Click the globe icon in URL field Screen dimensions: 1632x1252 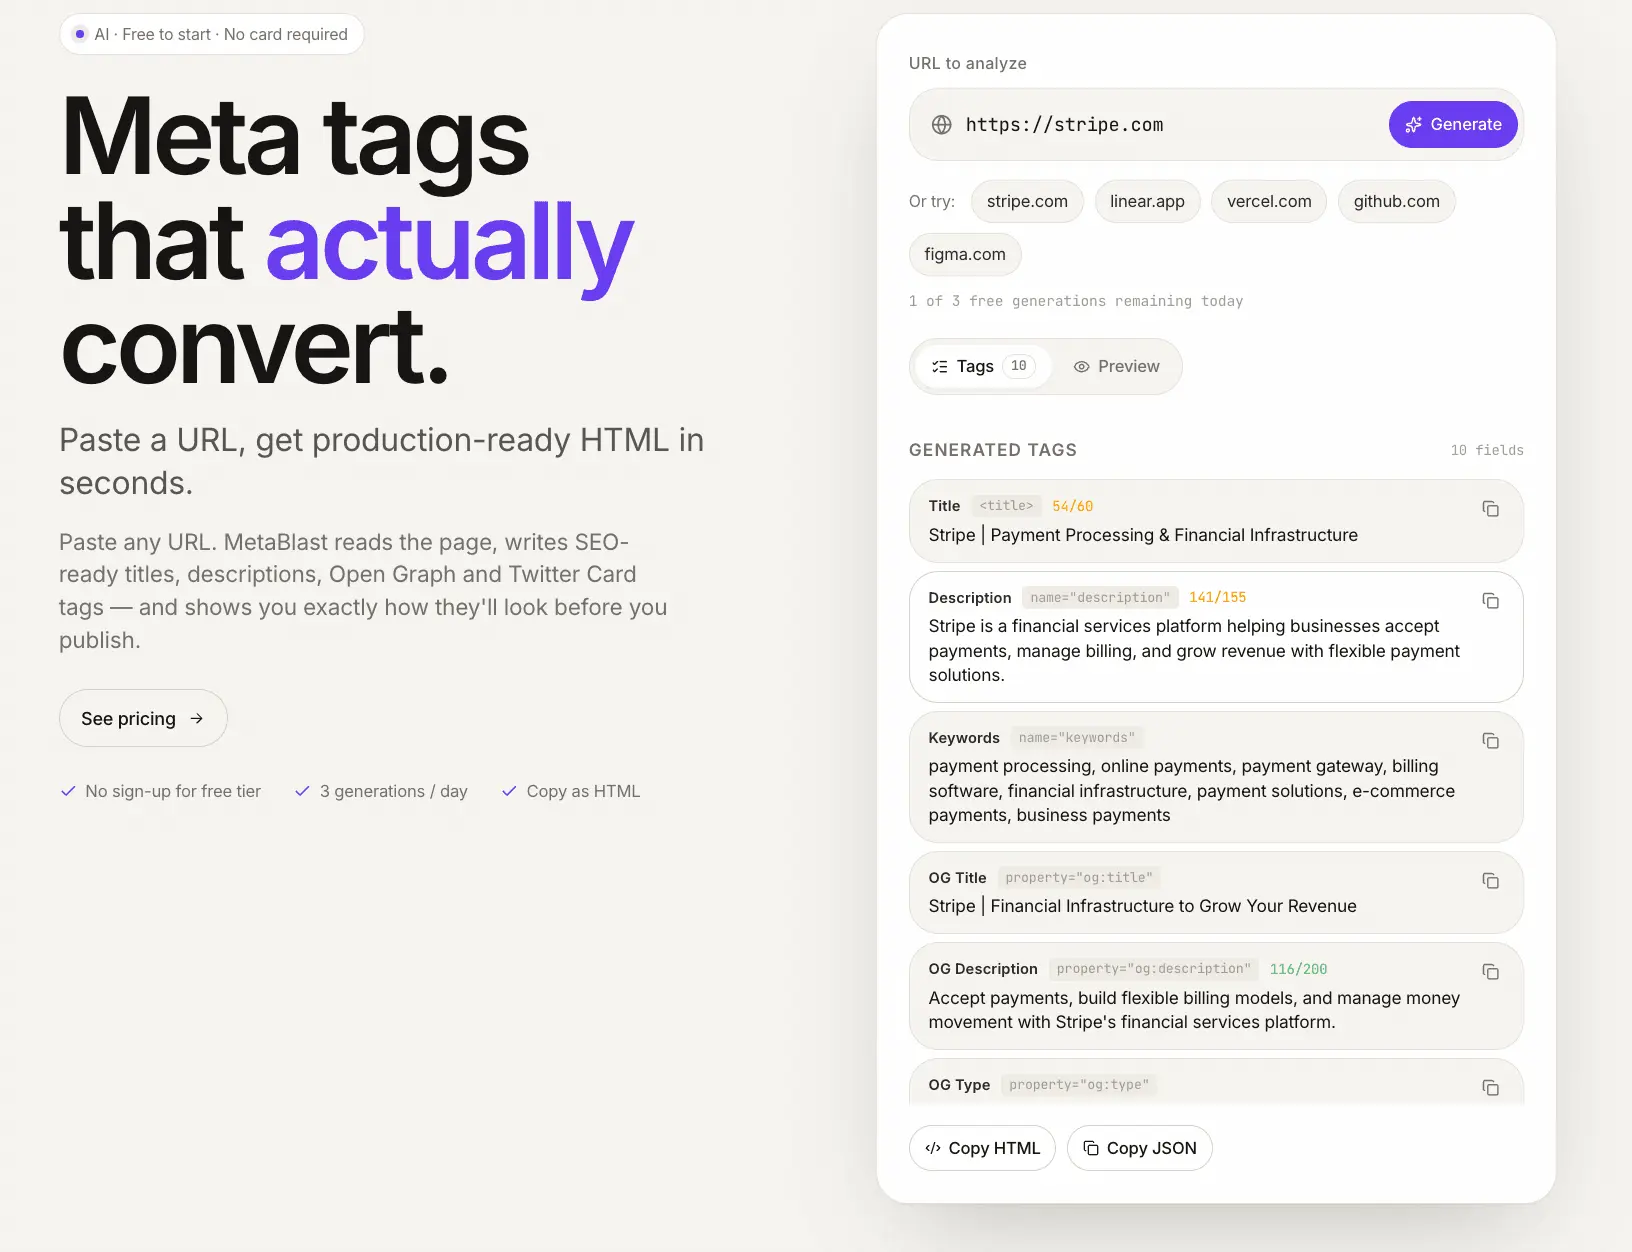pyautogui.click(x=941, y=125)
